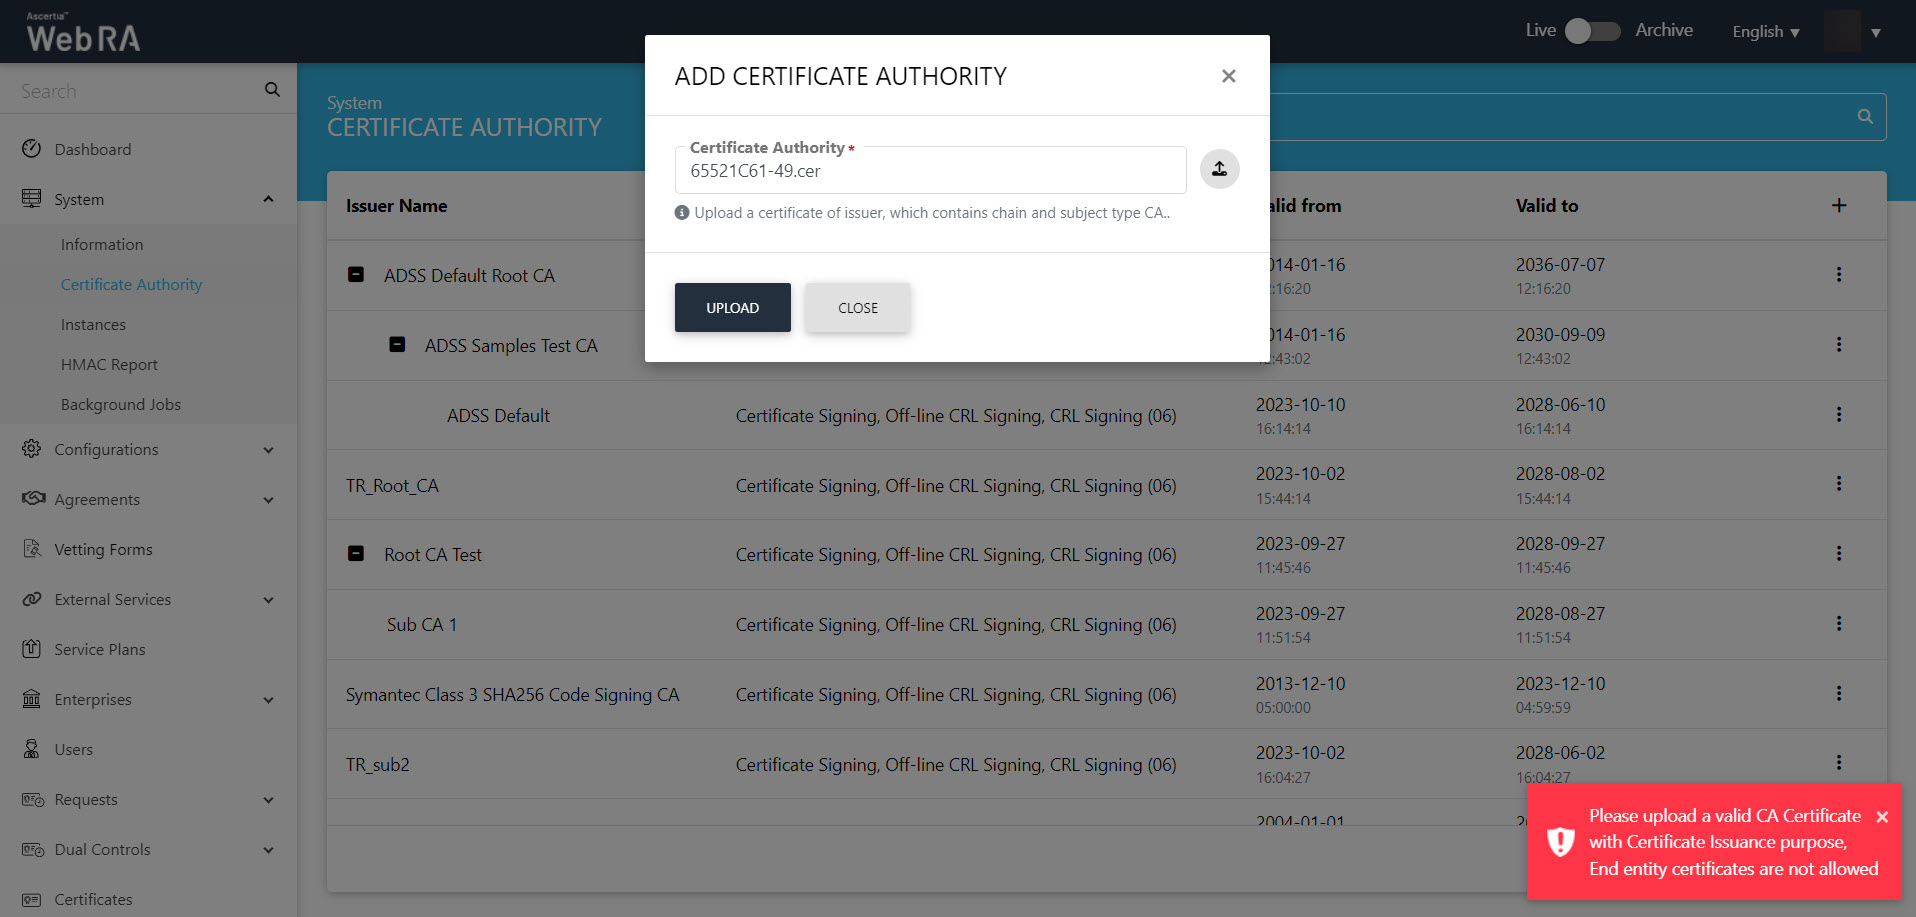Open three-dot menu for Sub CA 1 row
The width and height of the screenshot is (1916, 917).
point(1838,624)
